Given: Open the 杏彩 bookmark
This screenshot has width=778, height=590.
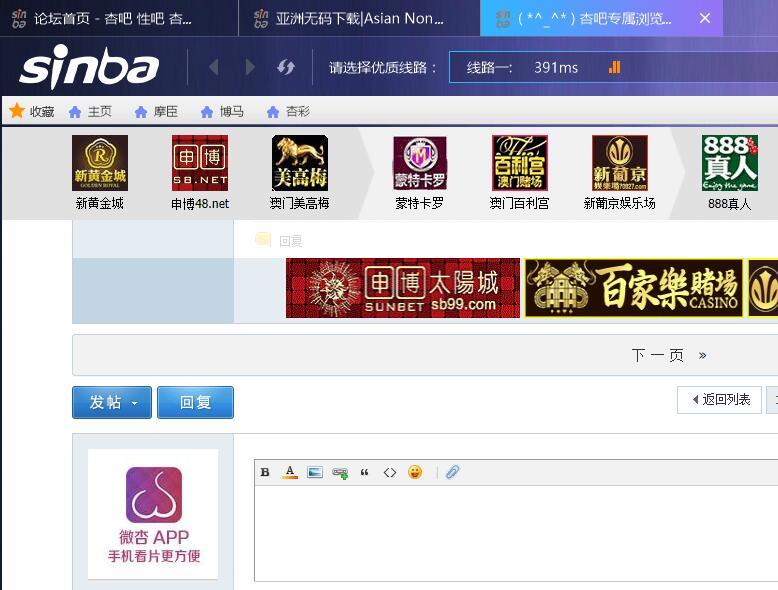Looking at the screenshot, I should coord(288,112).
